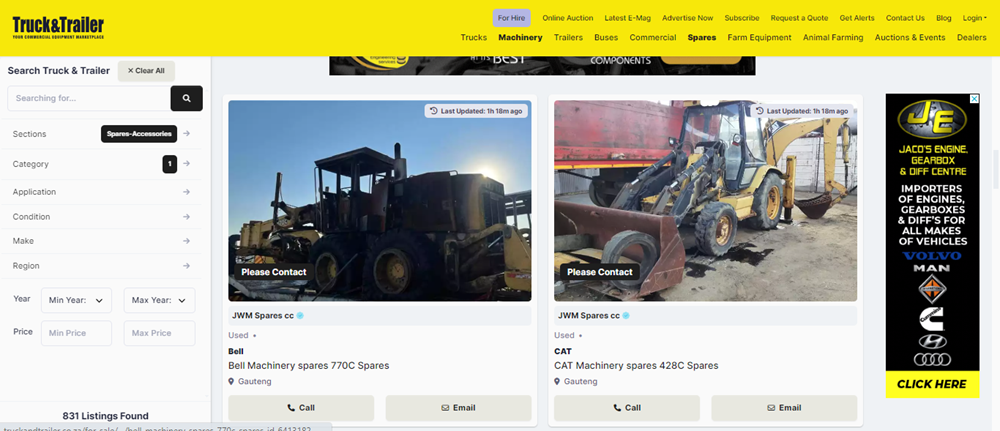Image resolution: width=1000 pixels, height=431 pixels.
Task: Open CAT Machinery spares 428C Spares title
Action: [636, 366]
